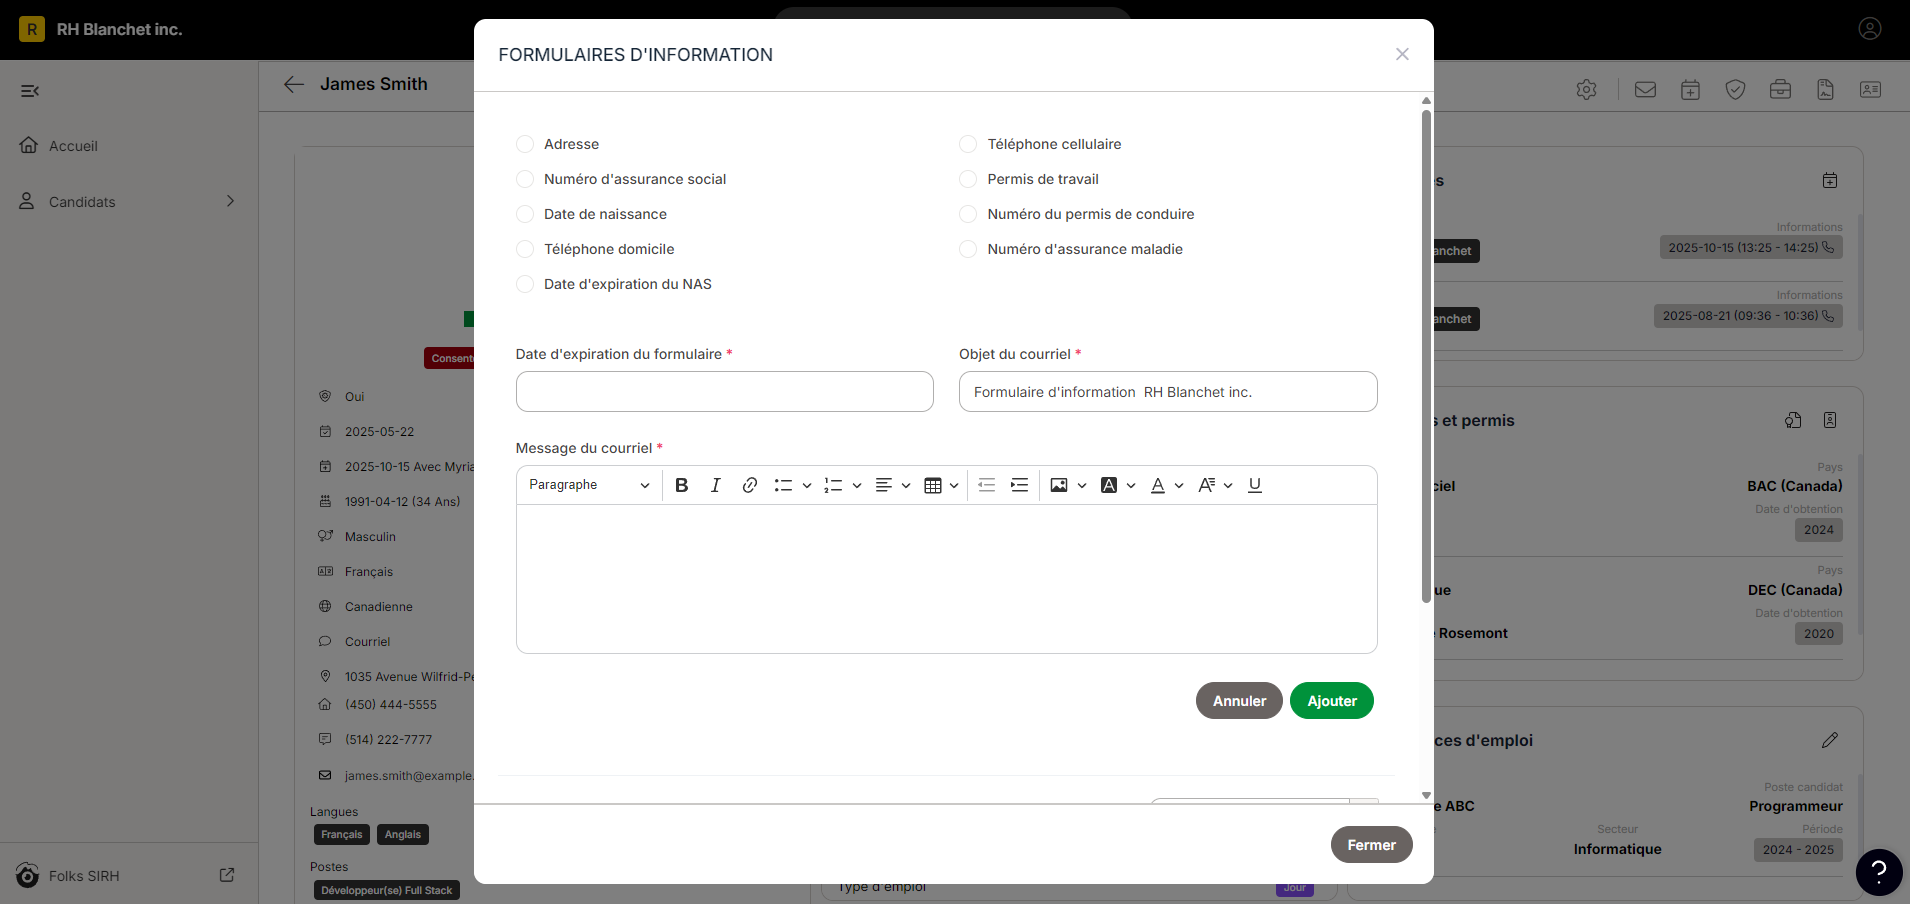Insert a link in the message
The image size is (1910, 904).
(749, 485)
